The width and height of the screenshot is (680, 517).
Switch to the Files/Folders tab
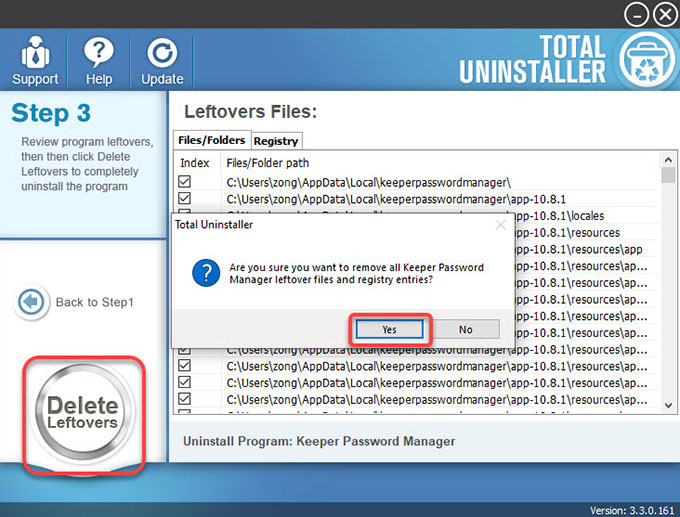pyautogui.click(x=212, y=140)
